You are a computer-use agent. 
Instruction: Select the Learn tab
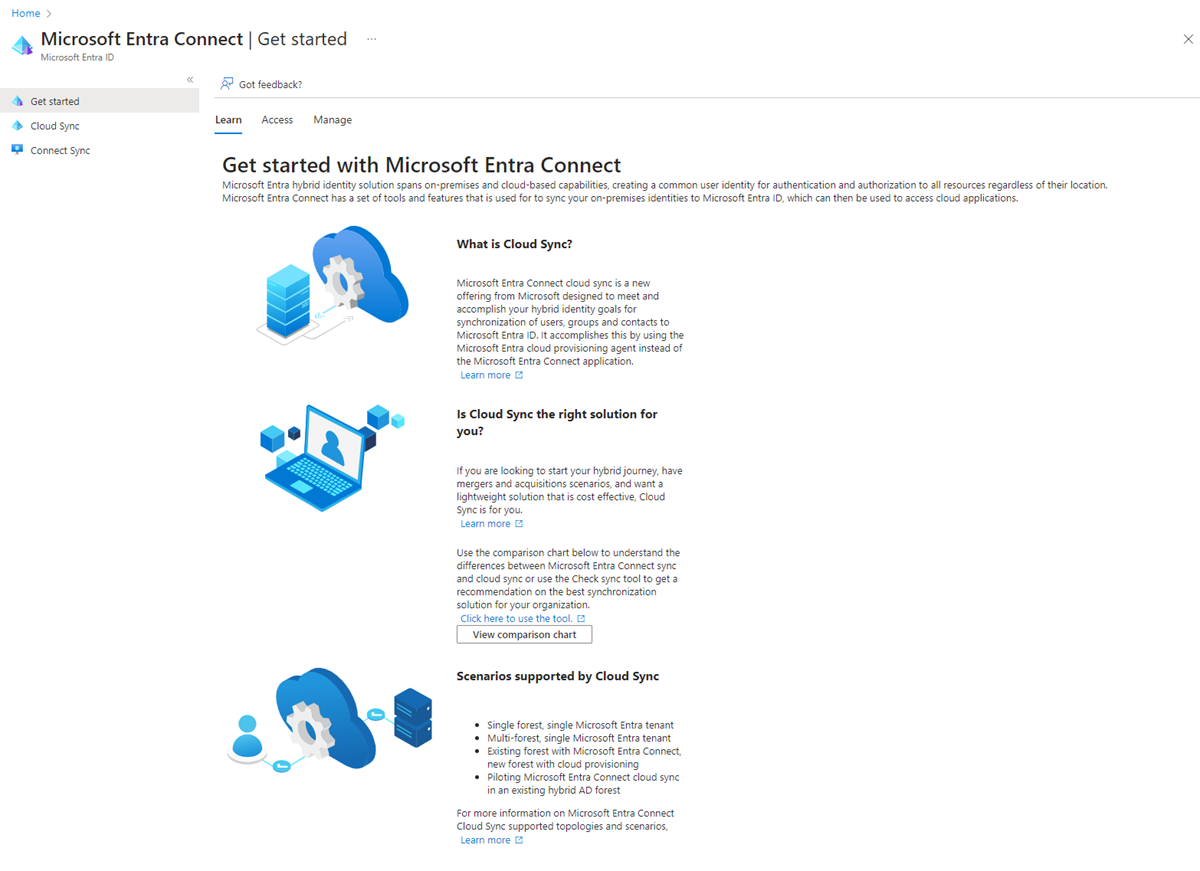[x=228, y=120]
